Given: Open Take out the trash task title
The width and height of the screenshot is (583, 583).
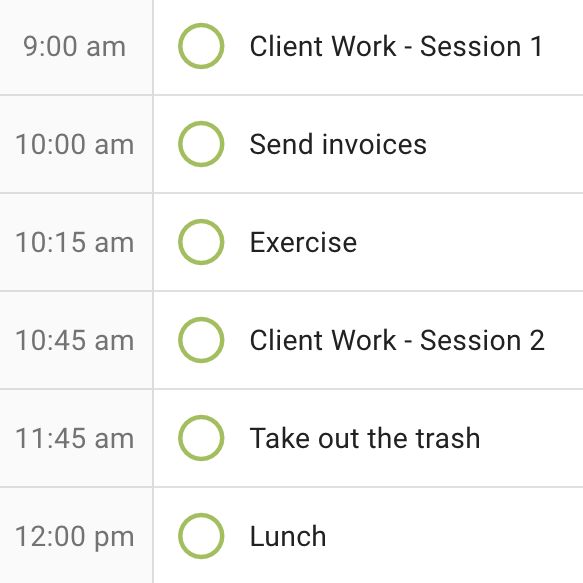Looking at the screenshot, I should coord(365,438).
